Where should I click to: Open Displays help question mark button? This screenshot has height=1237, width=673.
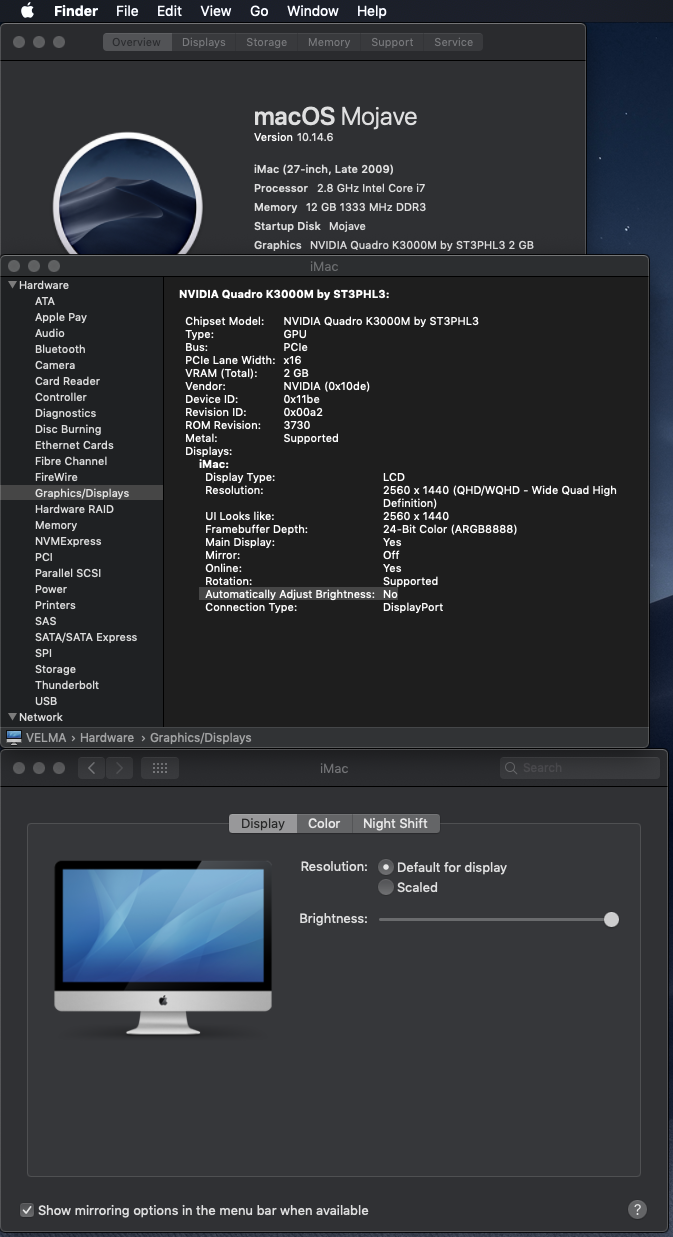pos(637,1209)
